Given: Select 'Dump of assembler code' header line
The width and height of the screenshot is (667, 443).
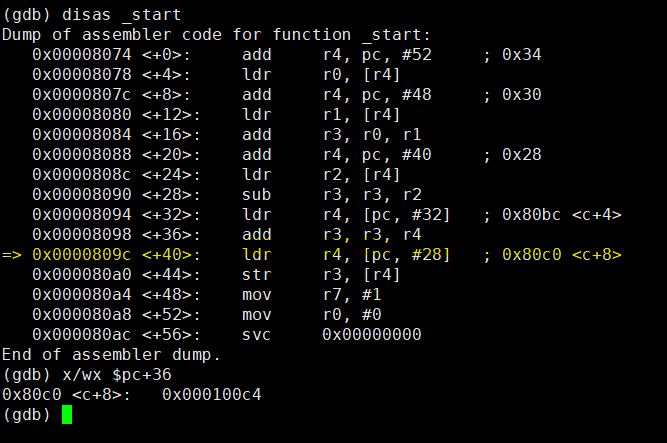Looking at the screenshot, I should pyautogui.click(x=216, y=35).
